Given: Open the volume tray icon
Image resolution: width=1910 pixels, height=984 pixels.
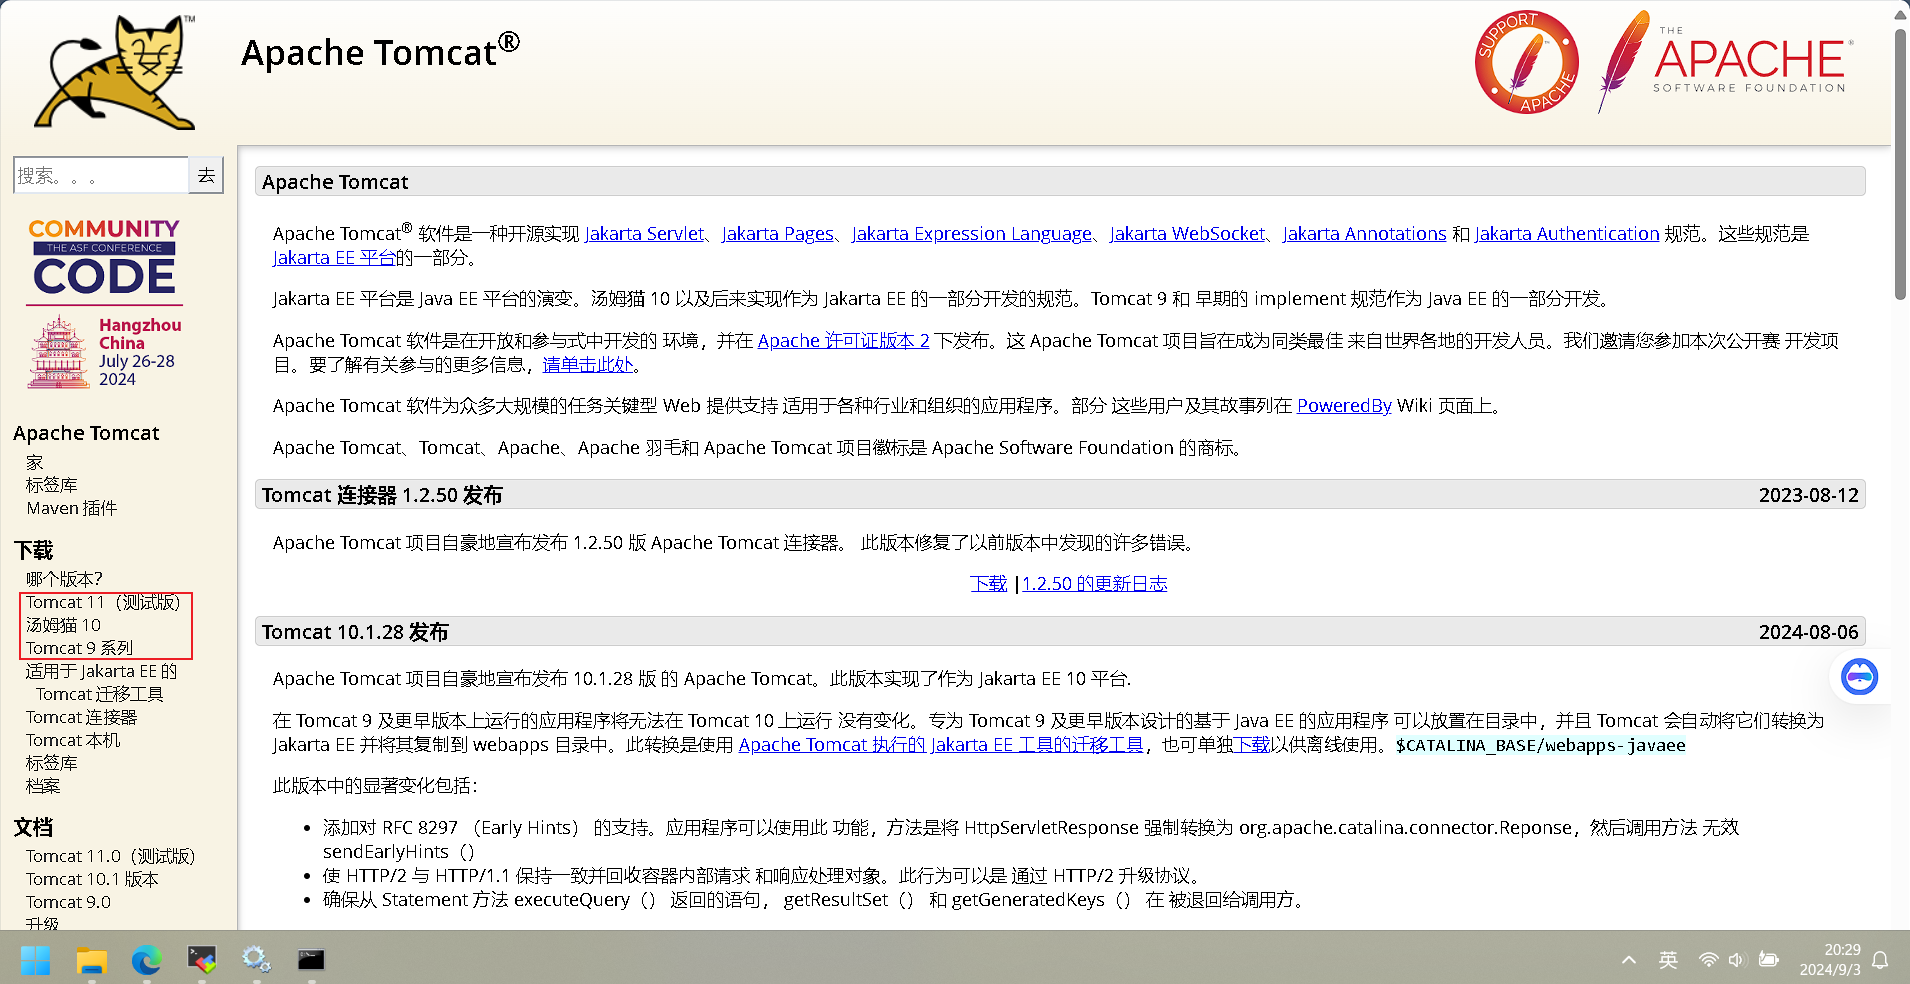Looking at the screenshot, I should (x=1736, y=960).
